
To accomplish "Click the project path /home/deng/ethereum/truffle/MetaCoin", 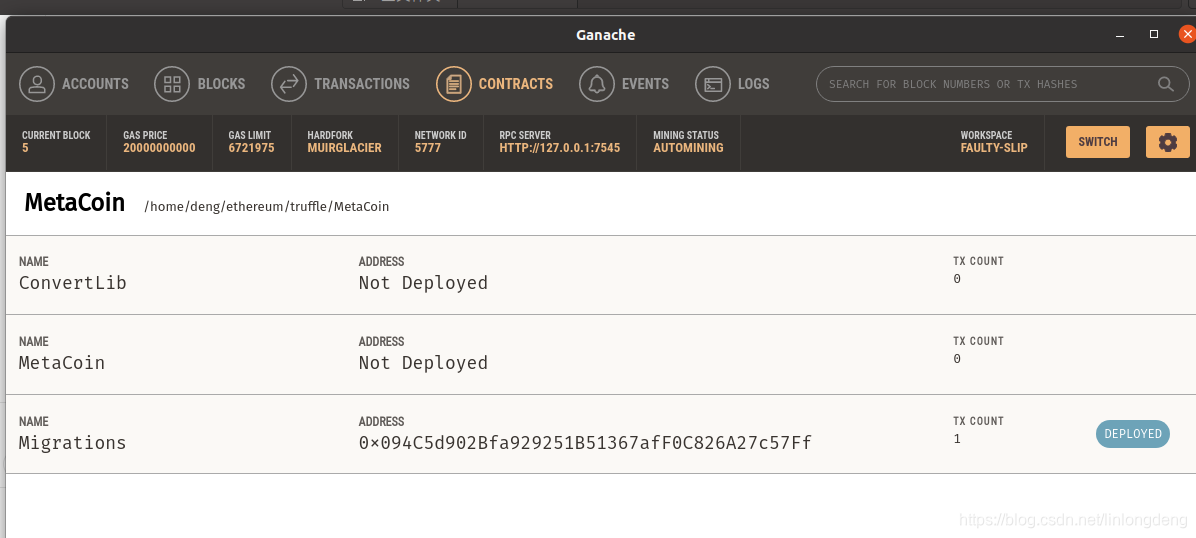I will 267,207.
